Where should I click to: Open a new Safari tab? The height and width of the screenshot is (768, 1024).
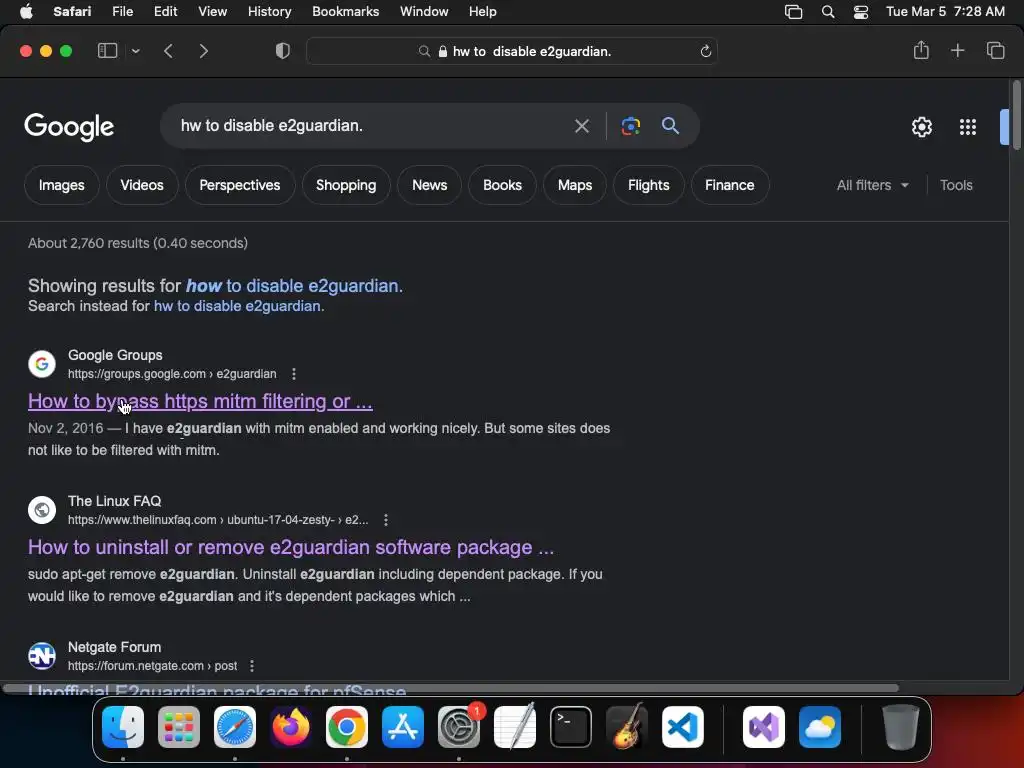point(957,50)
